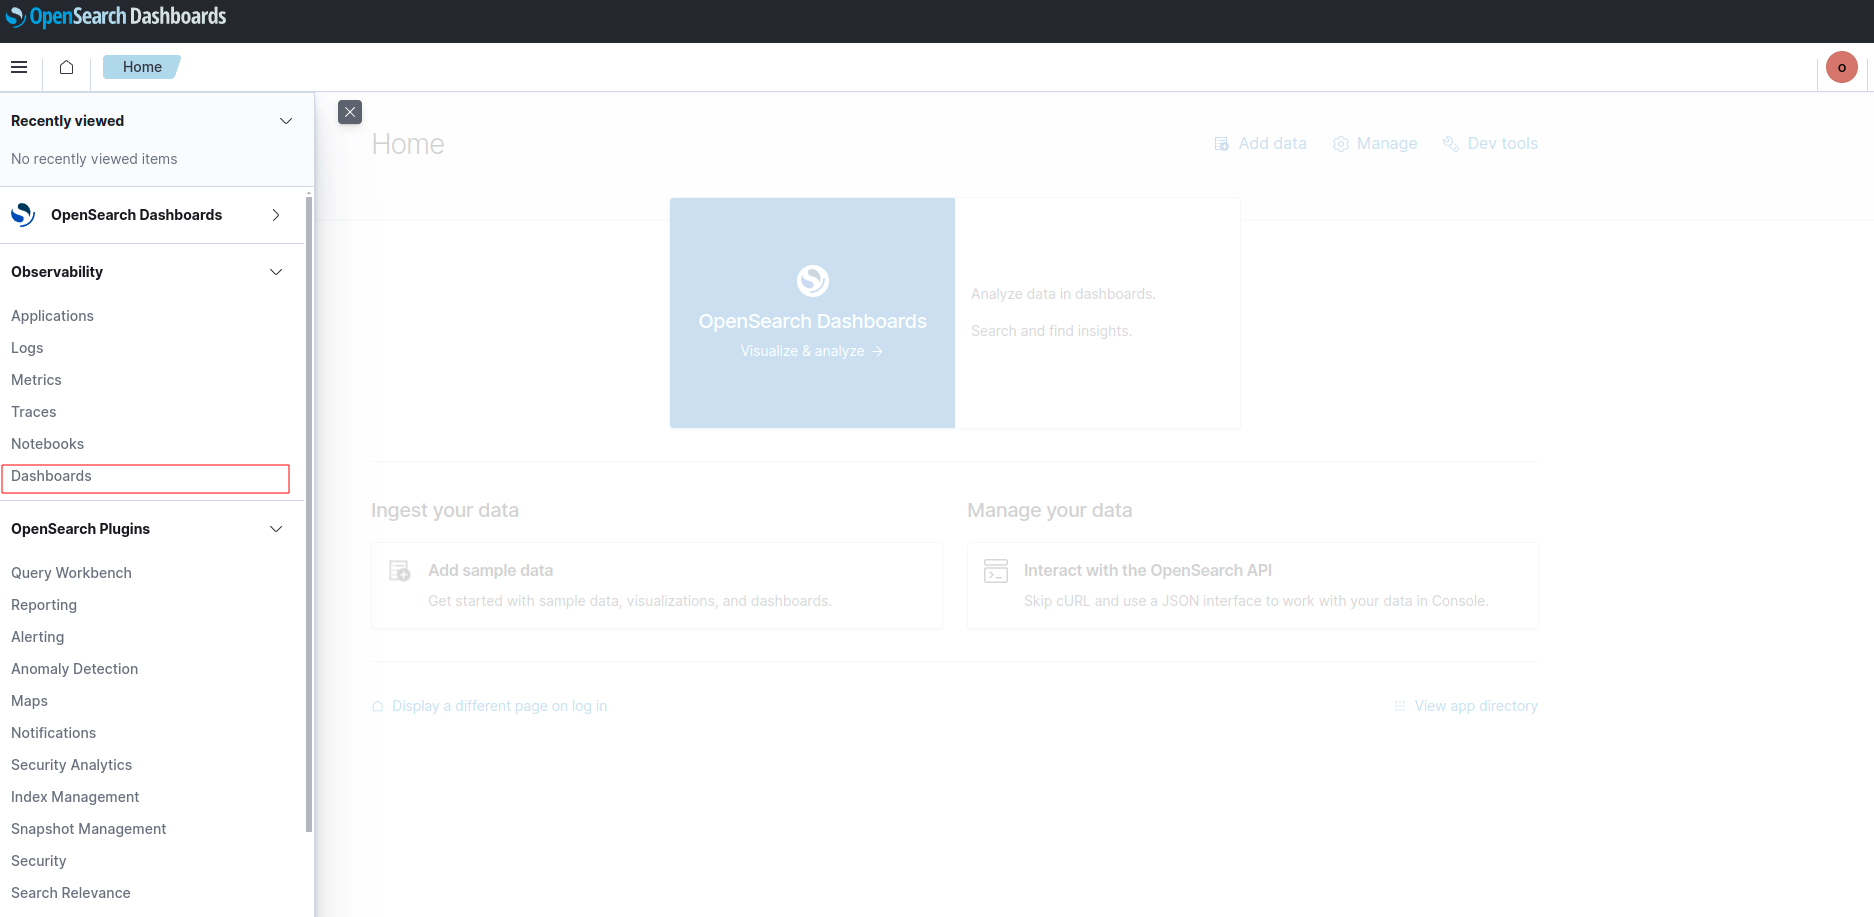Click the OpenSearch Dashboards logo in header
Image resolution: width=1874 pixels, height=917 pixels.
pos(116,16)
